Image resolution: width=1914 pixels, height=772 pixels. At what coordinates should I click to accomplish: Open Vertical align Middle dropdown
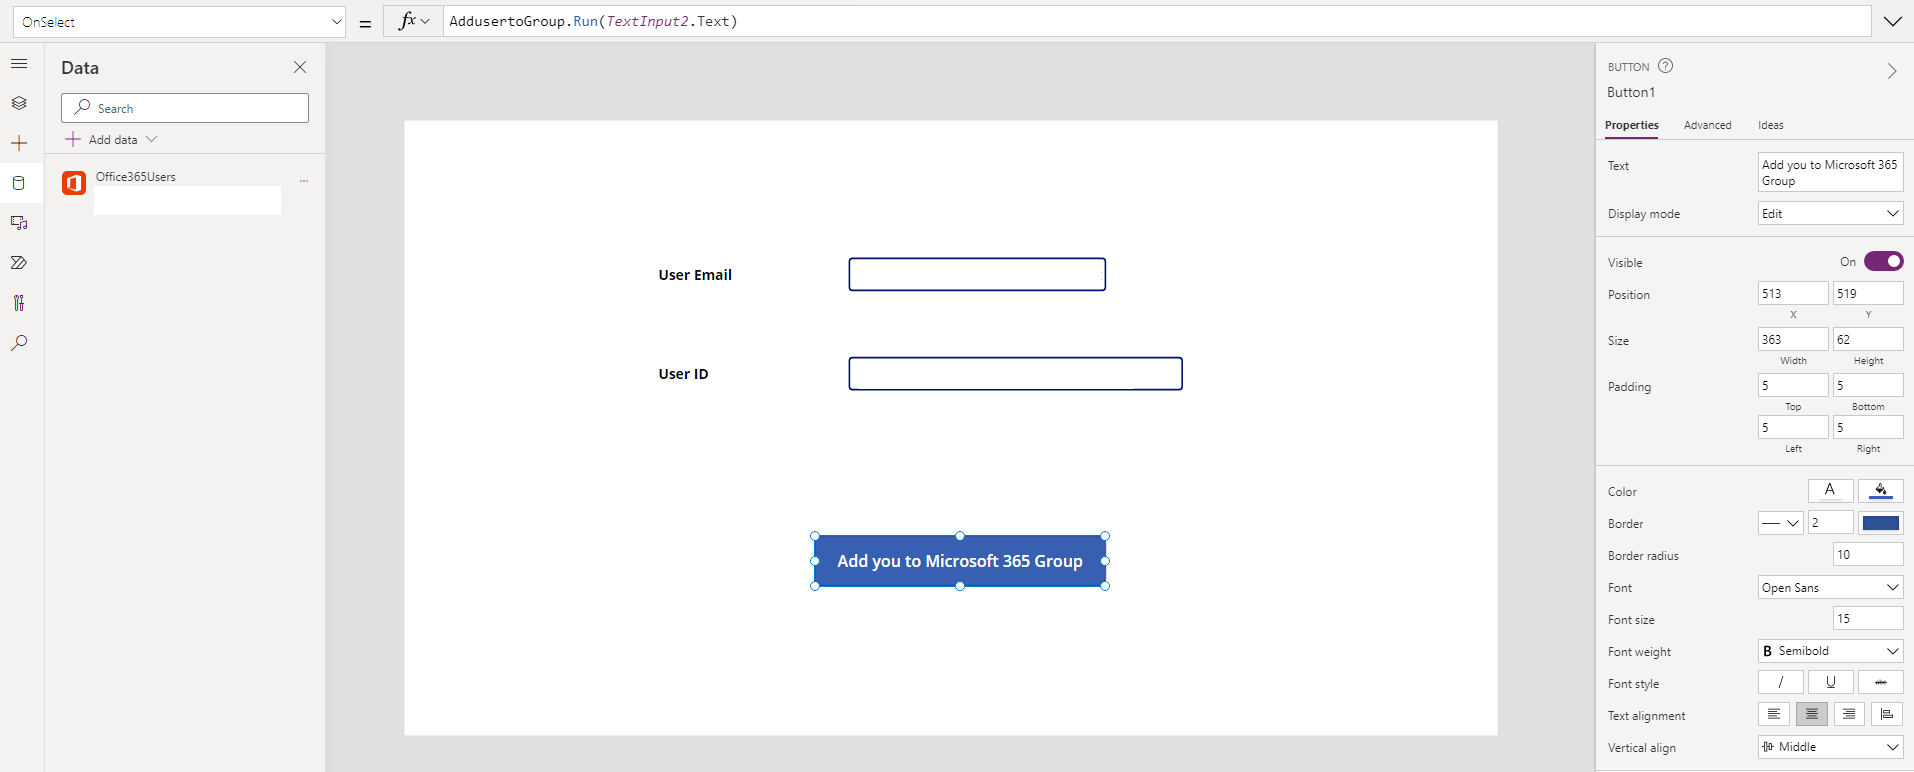pos(1831,747)
